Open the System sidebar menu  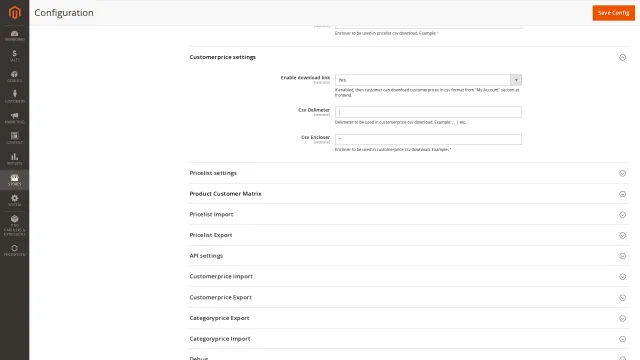tap(15, 200)
